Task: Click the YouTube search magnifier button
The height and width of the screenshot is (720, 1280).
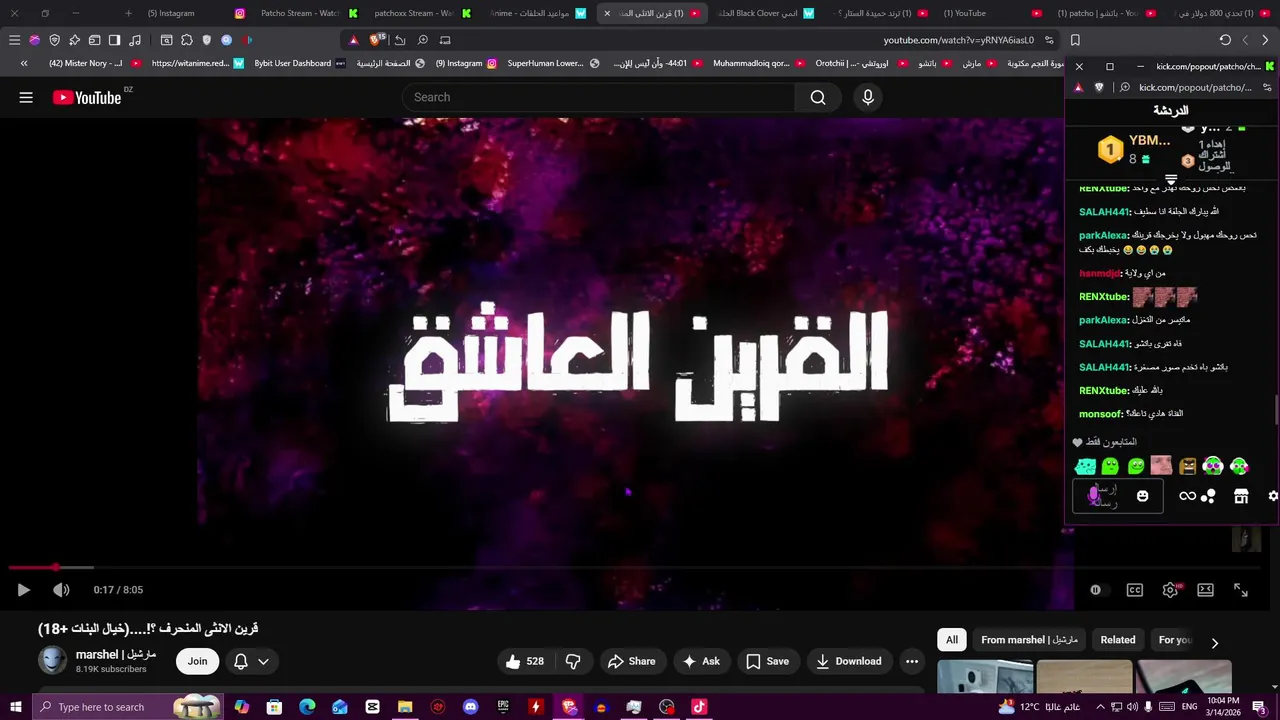Action: pos(818,97)
